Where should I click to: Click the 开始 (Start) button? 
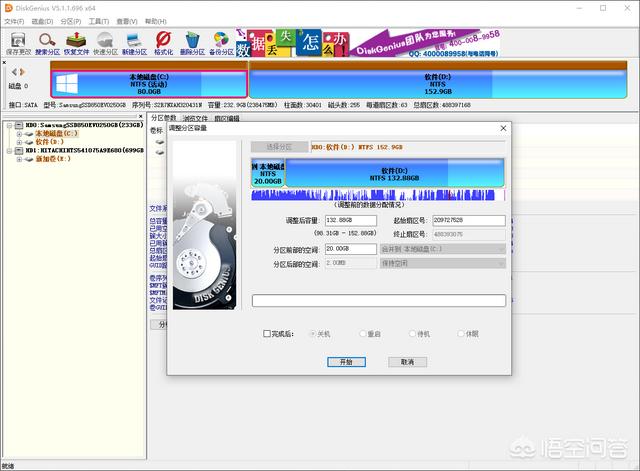346,361
